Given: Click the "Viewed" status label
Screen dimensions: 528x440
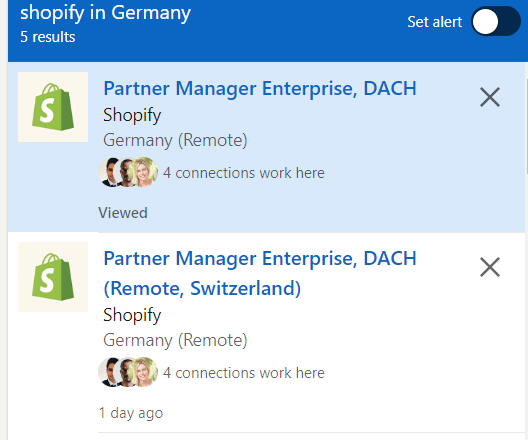Looking at the screenshot, I should [123, 213].
